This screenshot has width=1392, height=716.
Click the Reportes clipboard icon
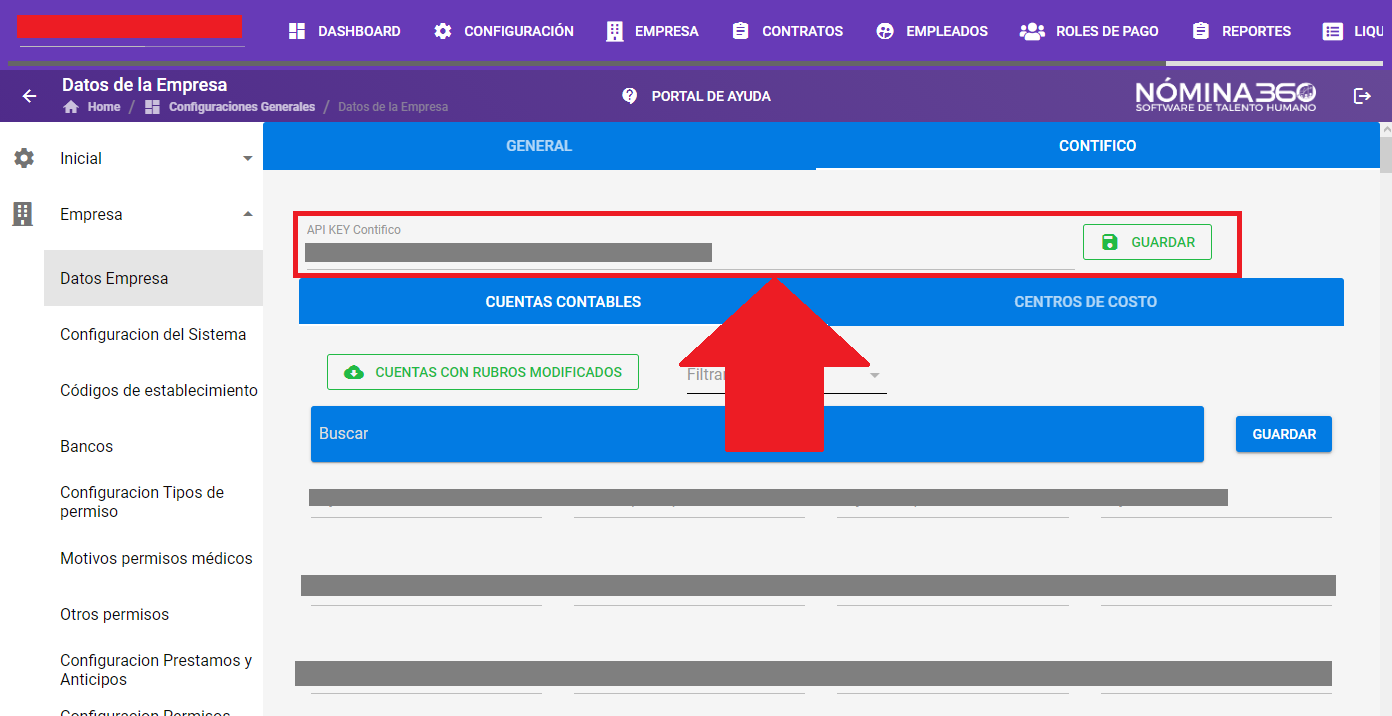[1201, 31]
